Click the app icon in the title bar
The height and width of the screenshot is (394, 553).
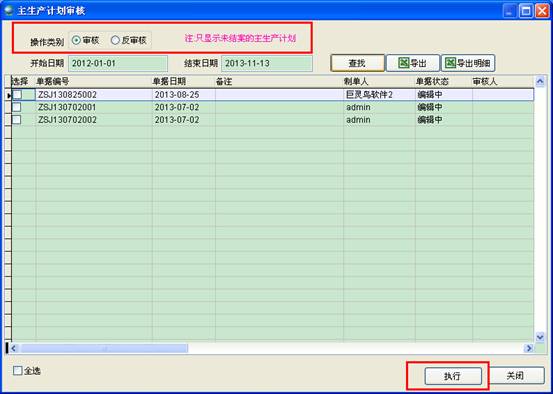tap(9, 10)
